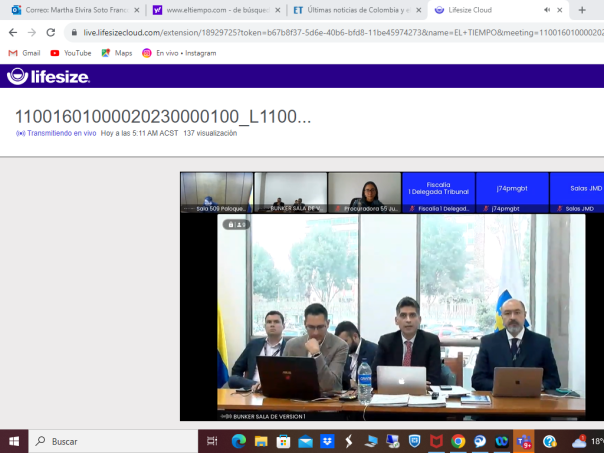This screenshot has height=453, width=604.
Task: Select Fiscalía 1 Delegada Tribunal tile
Action: 438,192
